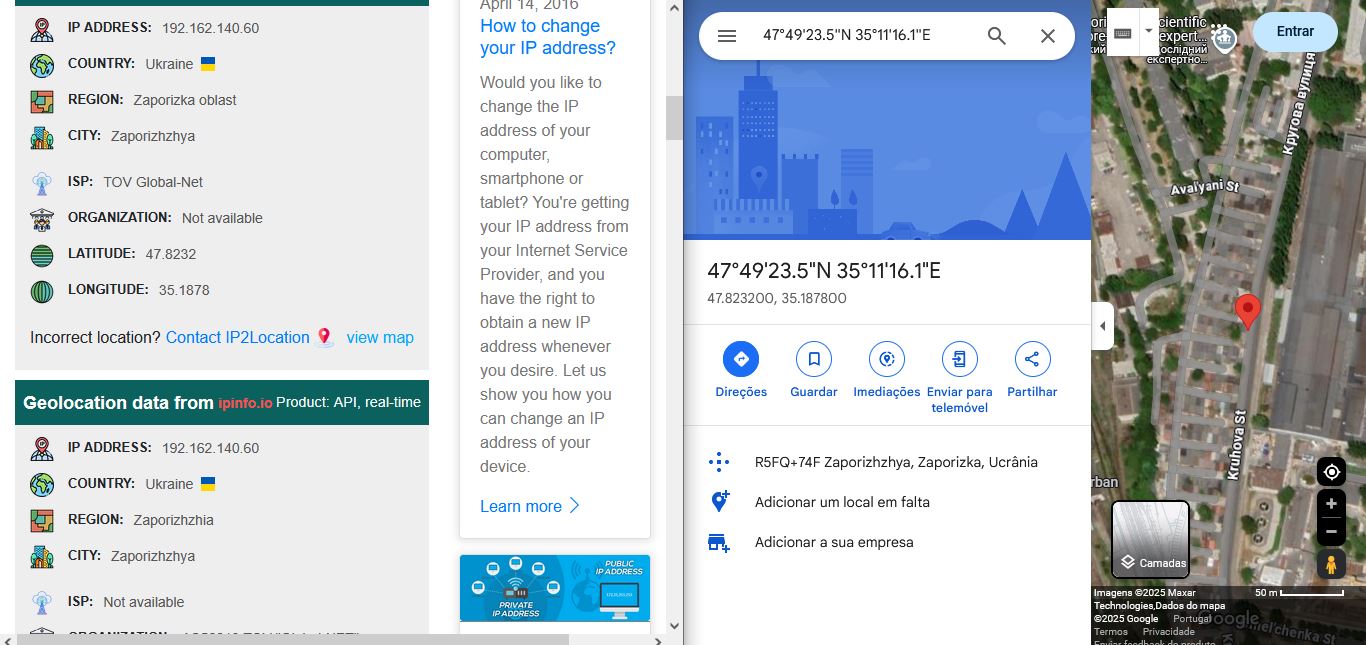The width and height of the screenshot is (1366, 645).
Task: Expand input tools dropdown arrow
Action: 1148,32
